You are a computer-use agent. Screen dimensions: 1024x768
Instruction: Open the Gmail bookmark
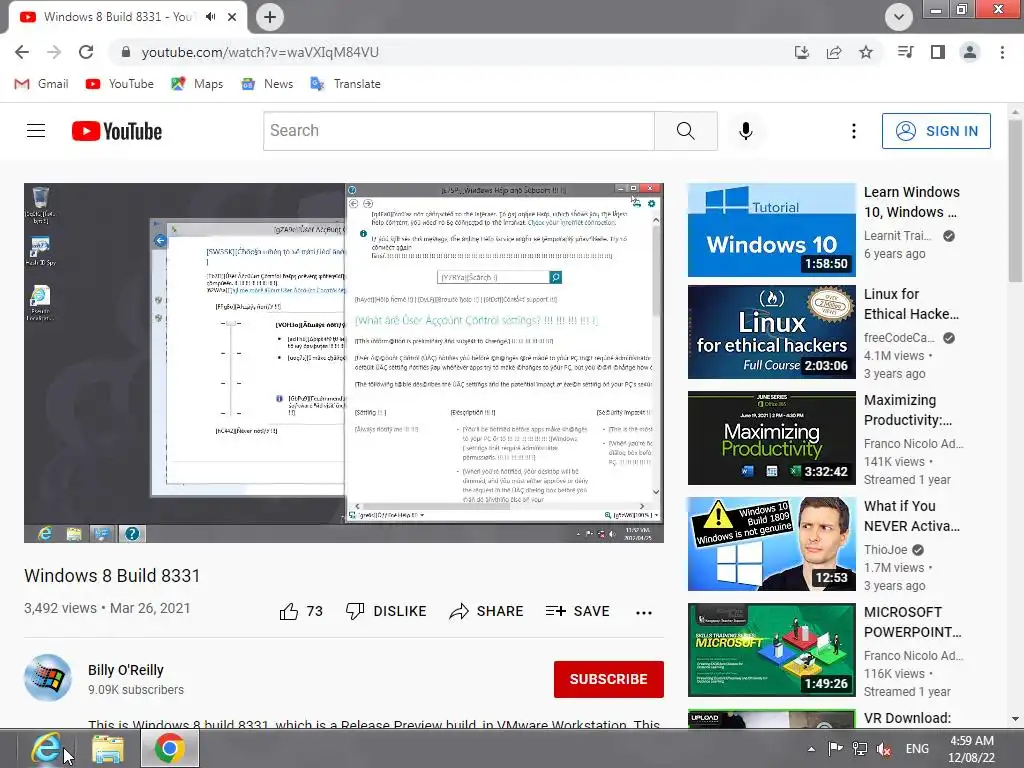42,84
